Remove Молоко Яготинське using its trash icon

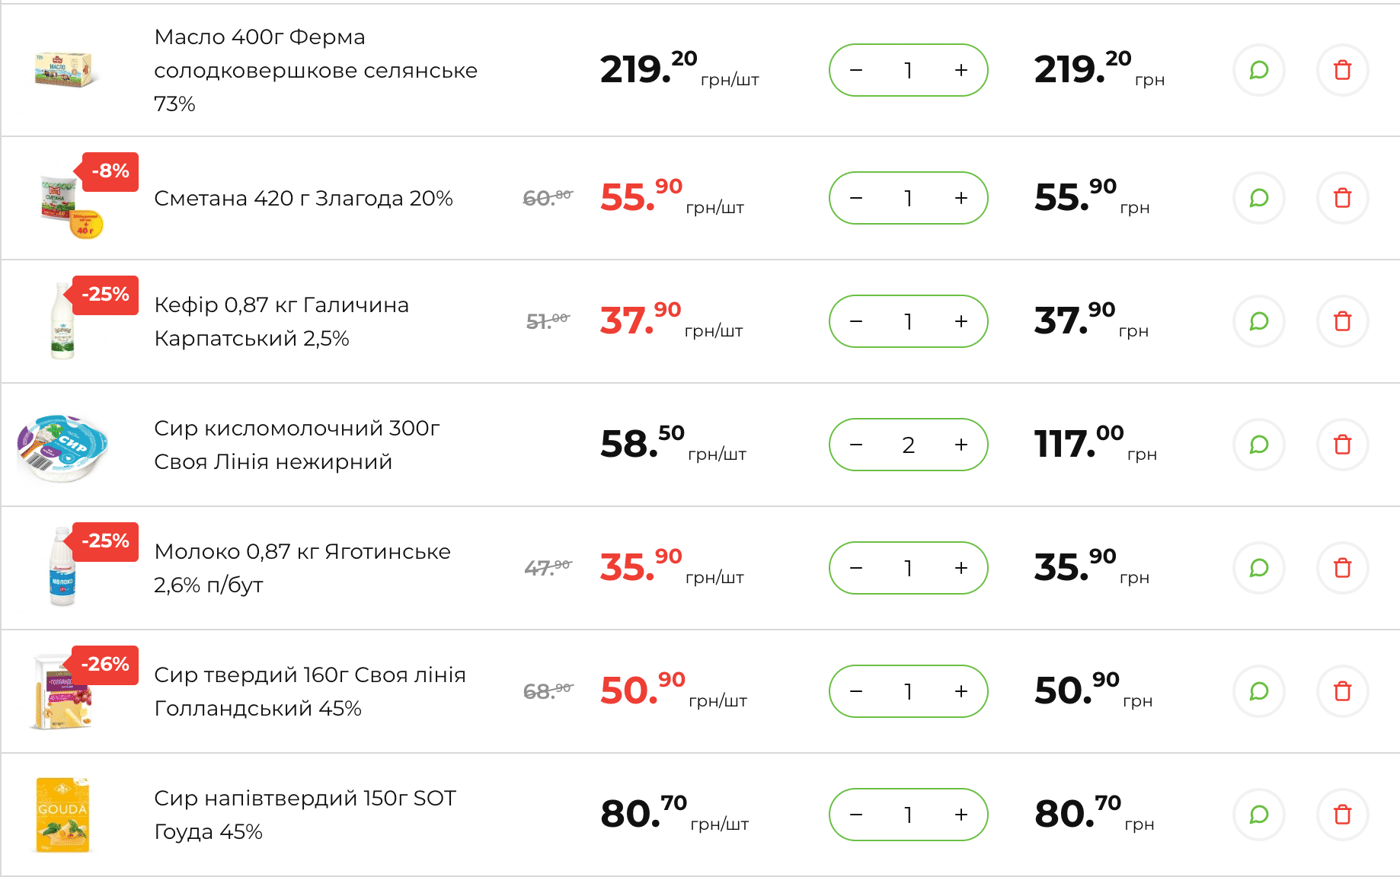click(x=1342, y=567)
